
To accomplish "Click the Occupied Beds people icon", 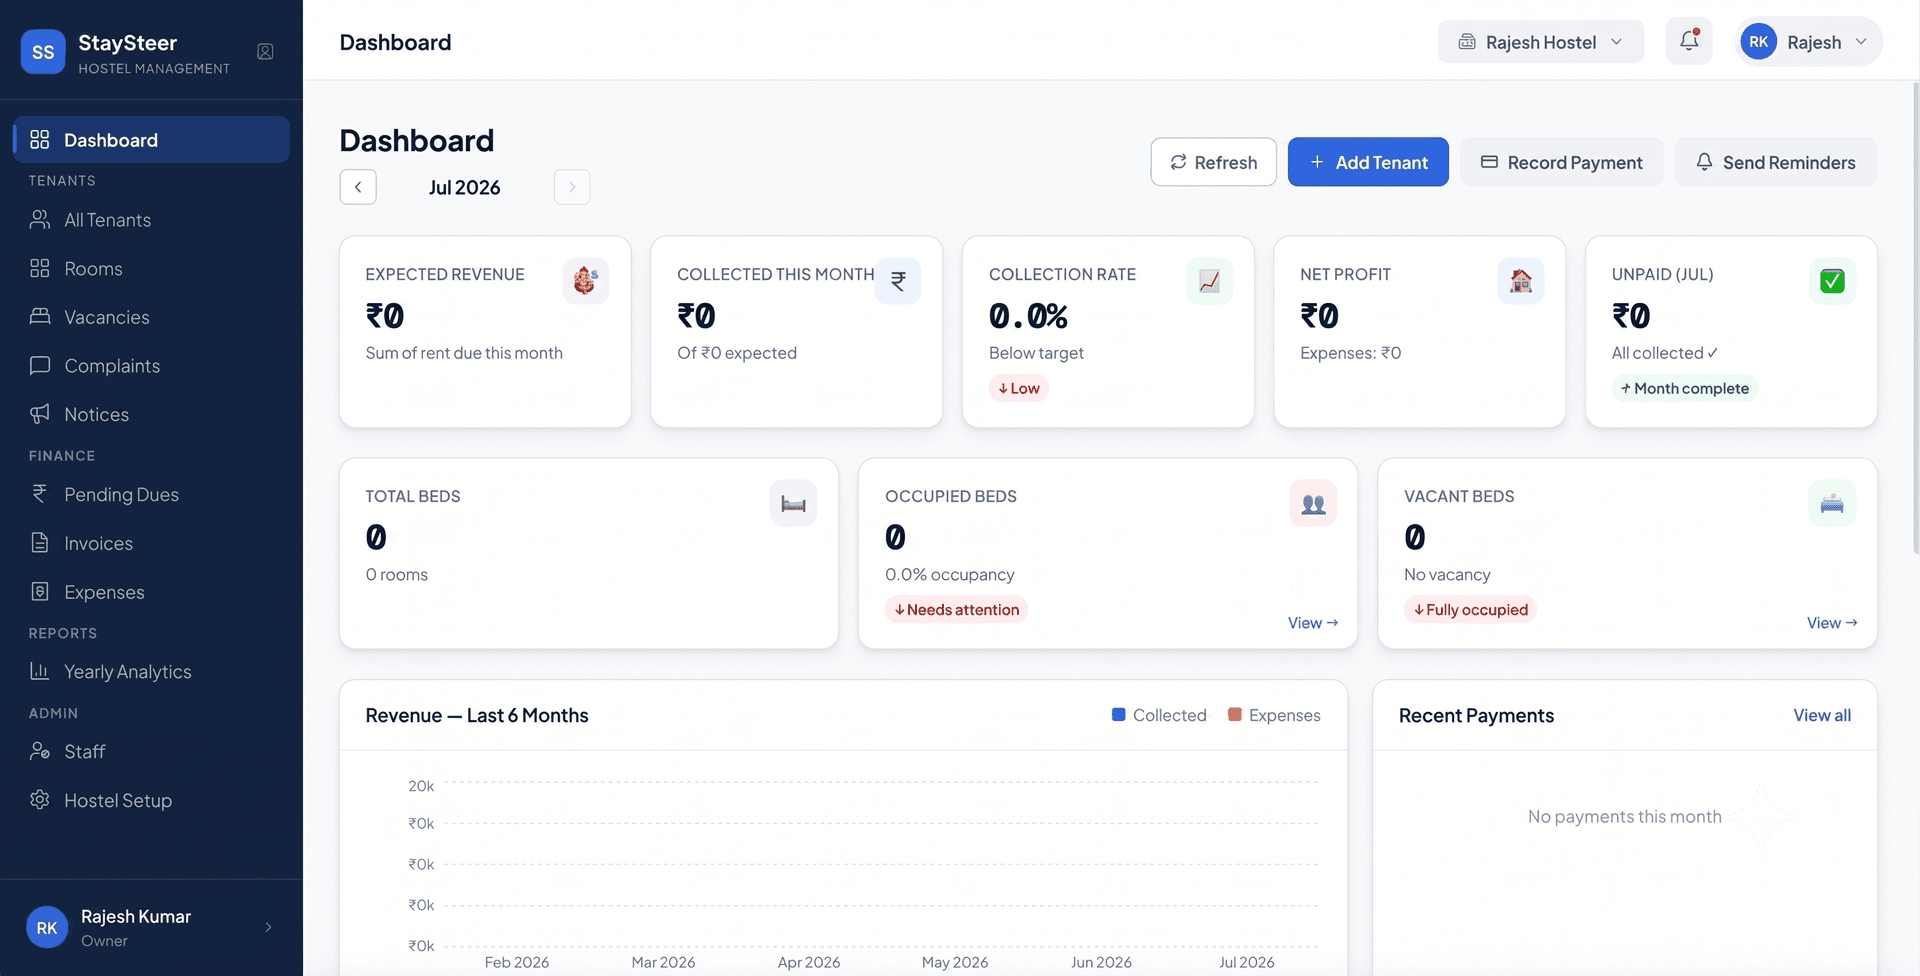I will [x=1313, y=503].
